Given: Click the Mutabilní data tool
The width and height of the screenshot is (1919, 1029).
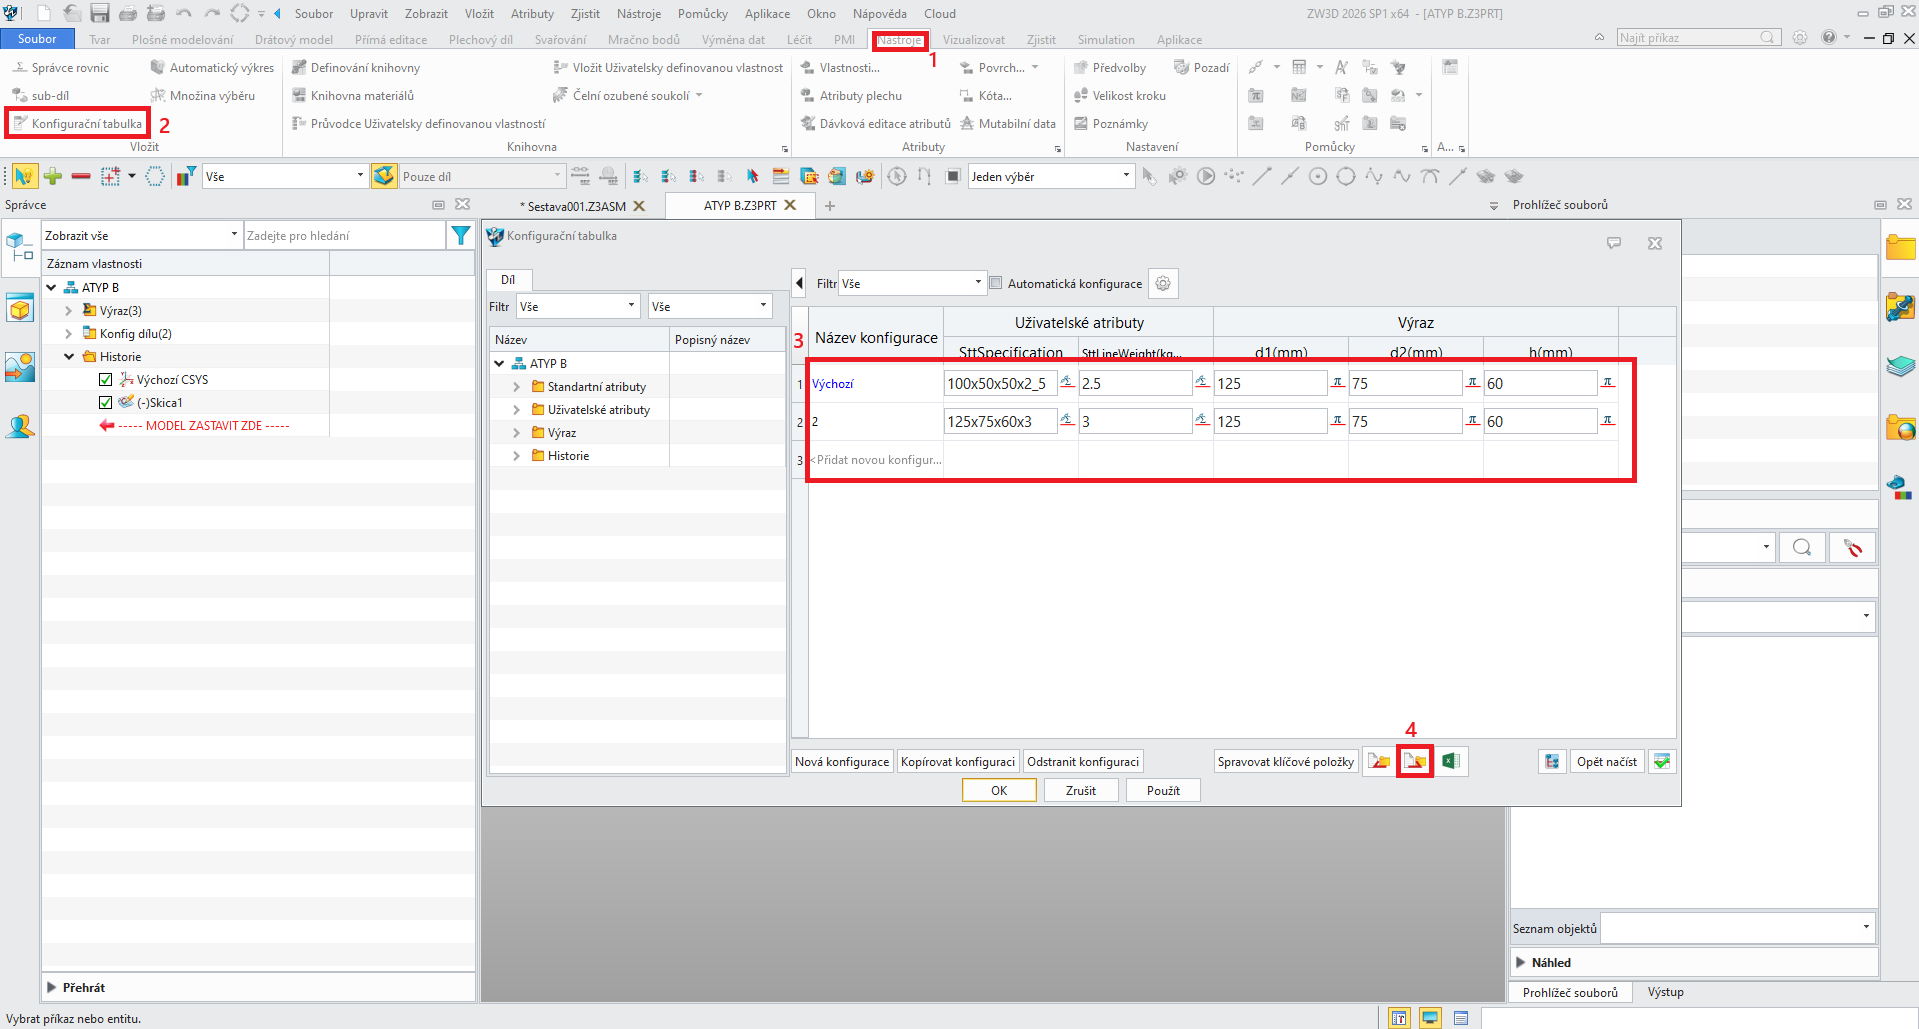Looking at the screenshot, I should coord(1008,124).
